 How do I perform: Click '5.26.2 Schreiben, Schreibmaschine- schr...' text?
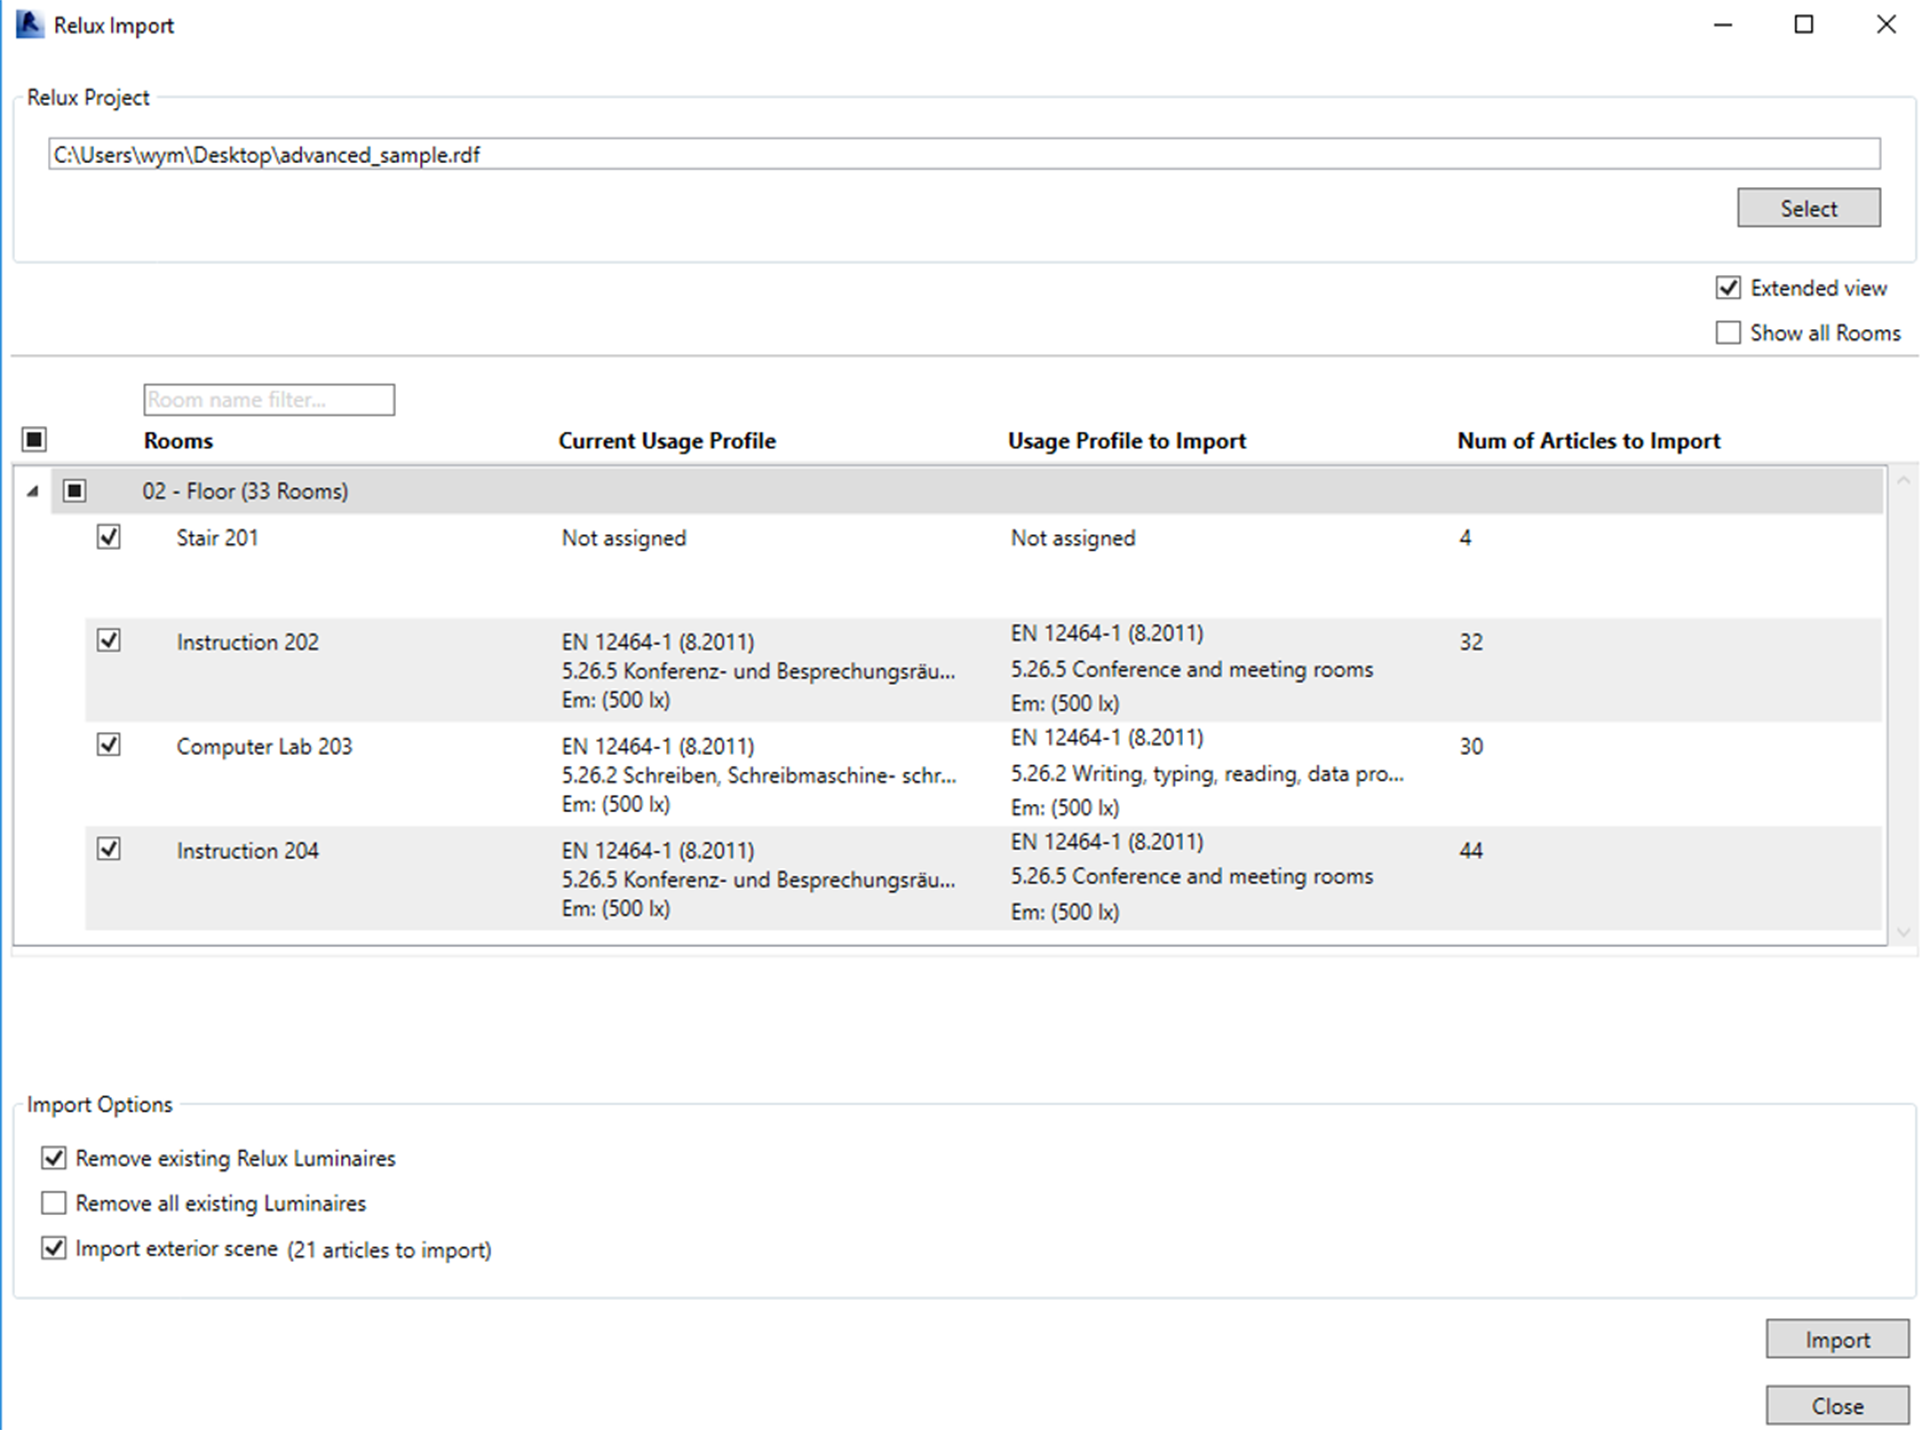[x=759, y=776]
